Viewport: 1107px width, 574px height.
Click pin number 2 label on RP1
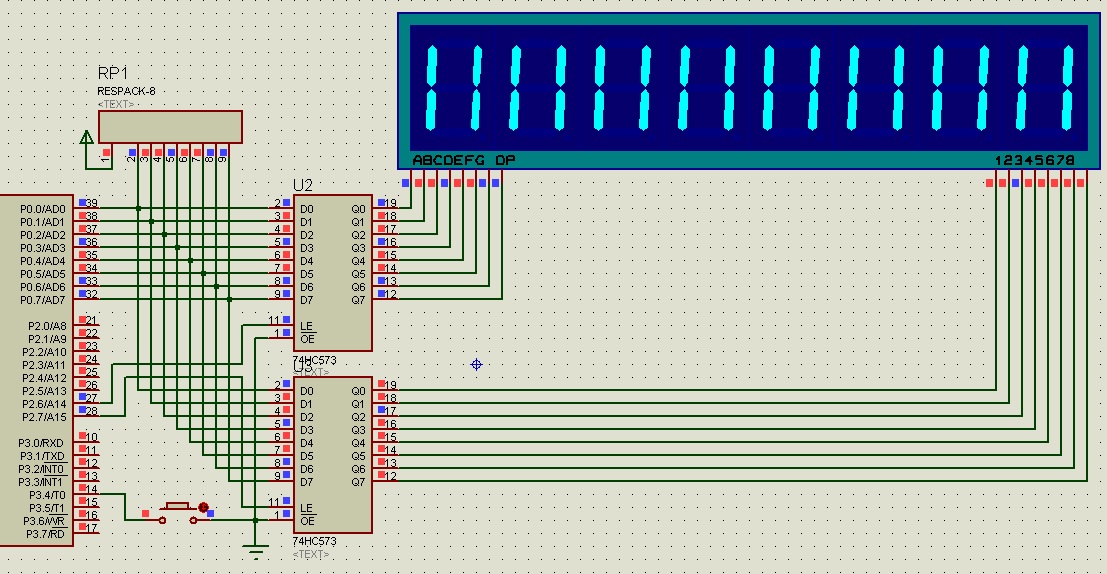pos(131,159)
